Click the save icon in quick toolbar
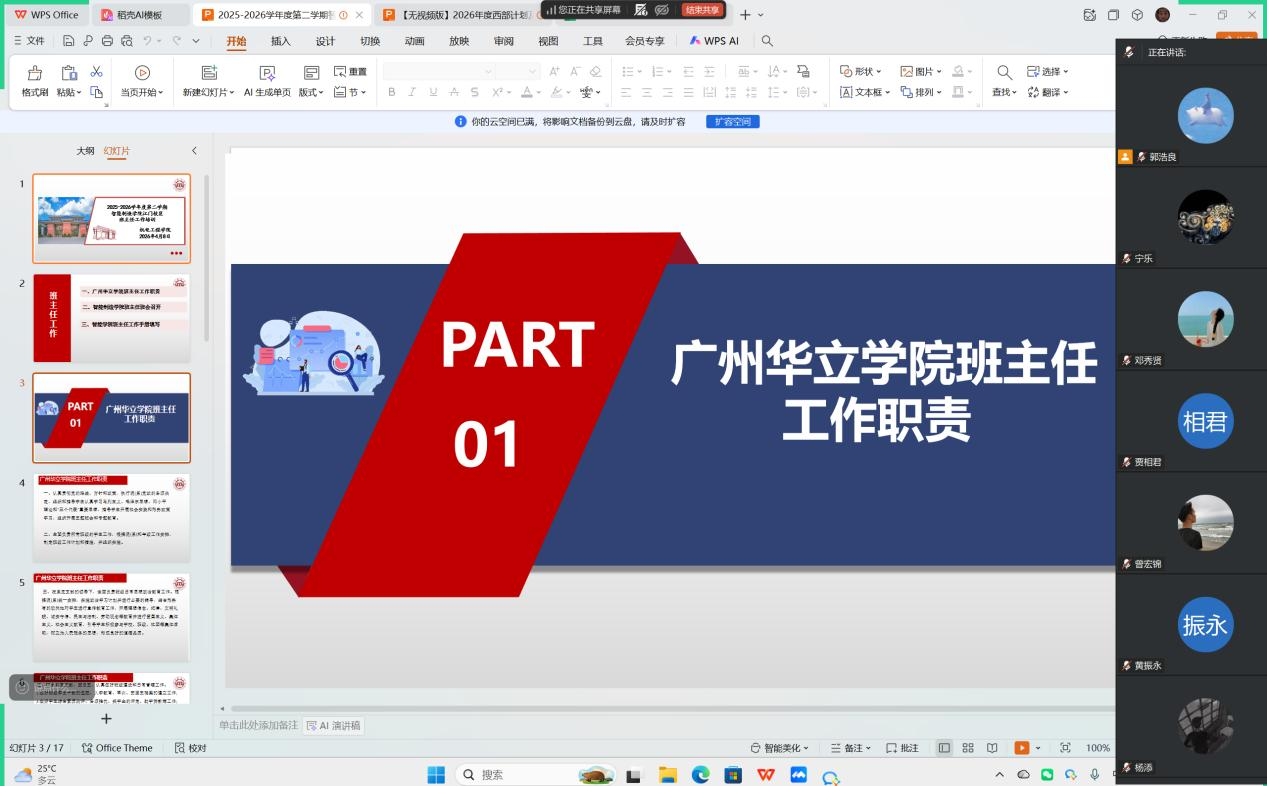This screenshot has height=786, width=1267. tap(68, 41)
